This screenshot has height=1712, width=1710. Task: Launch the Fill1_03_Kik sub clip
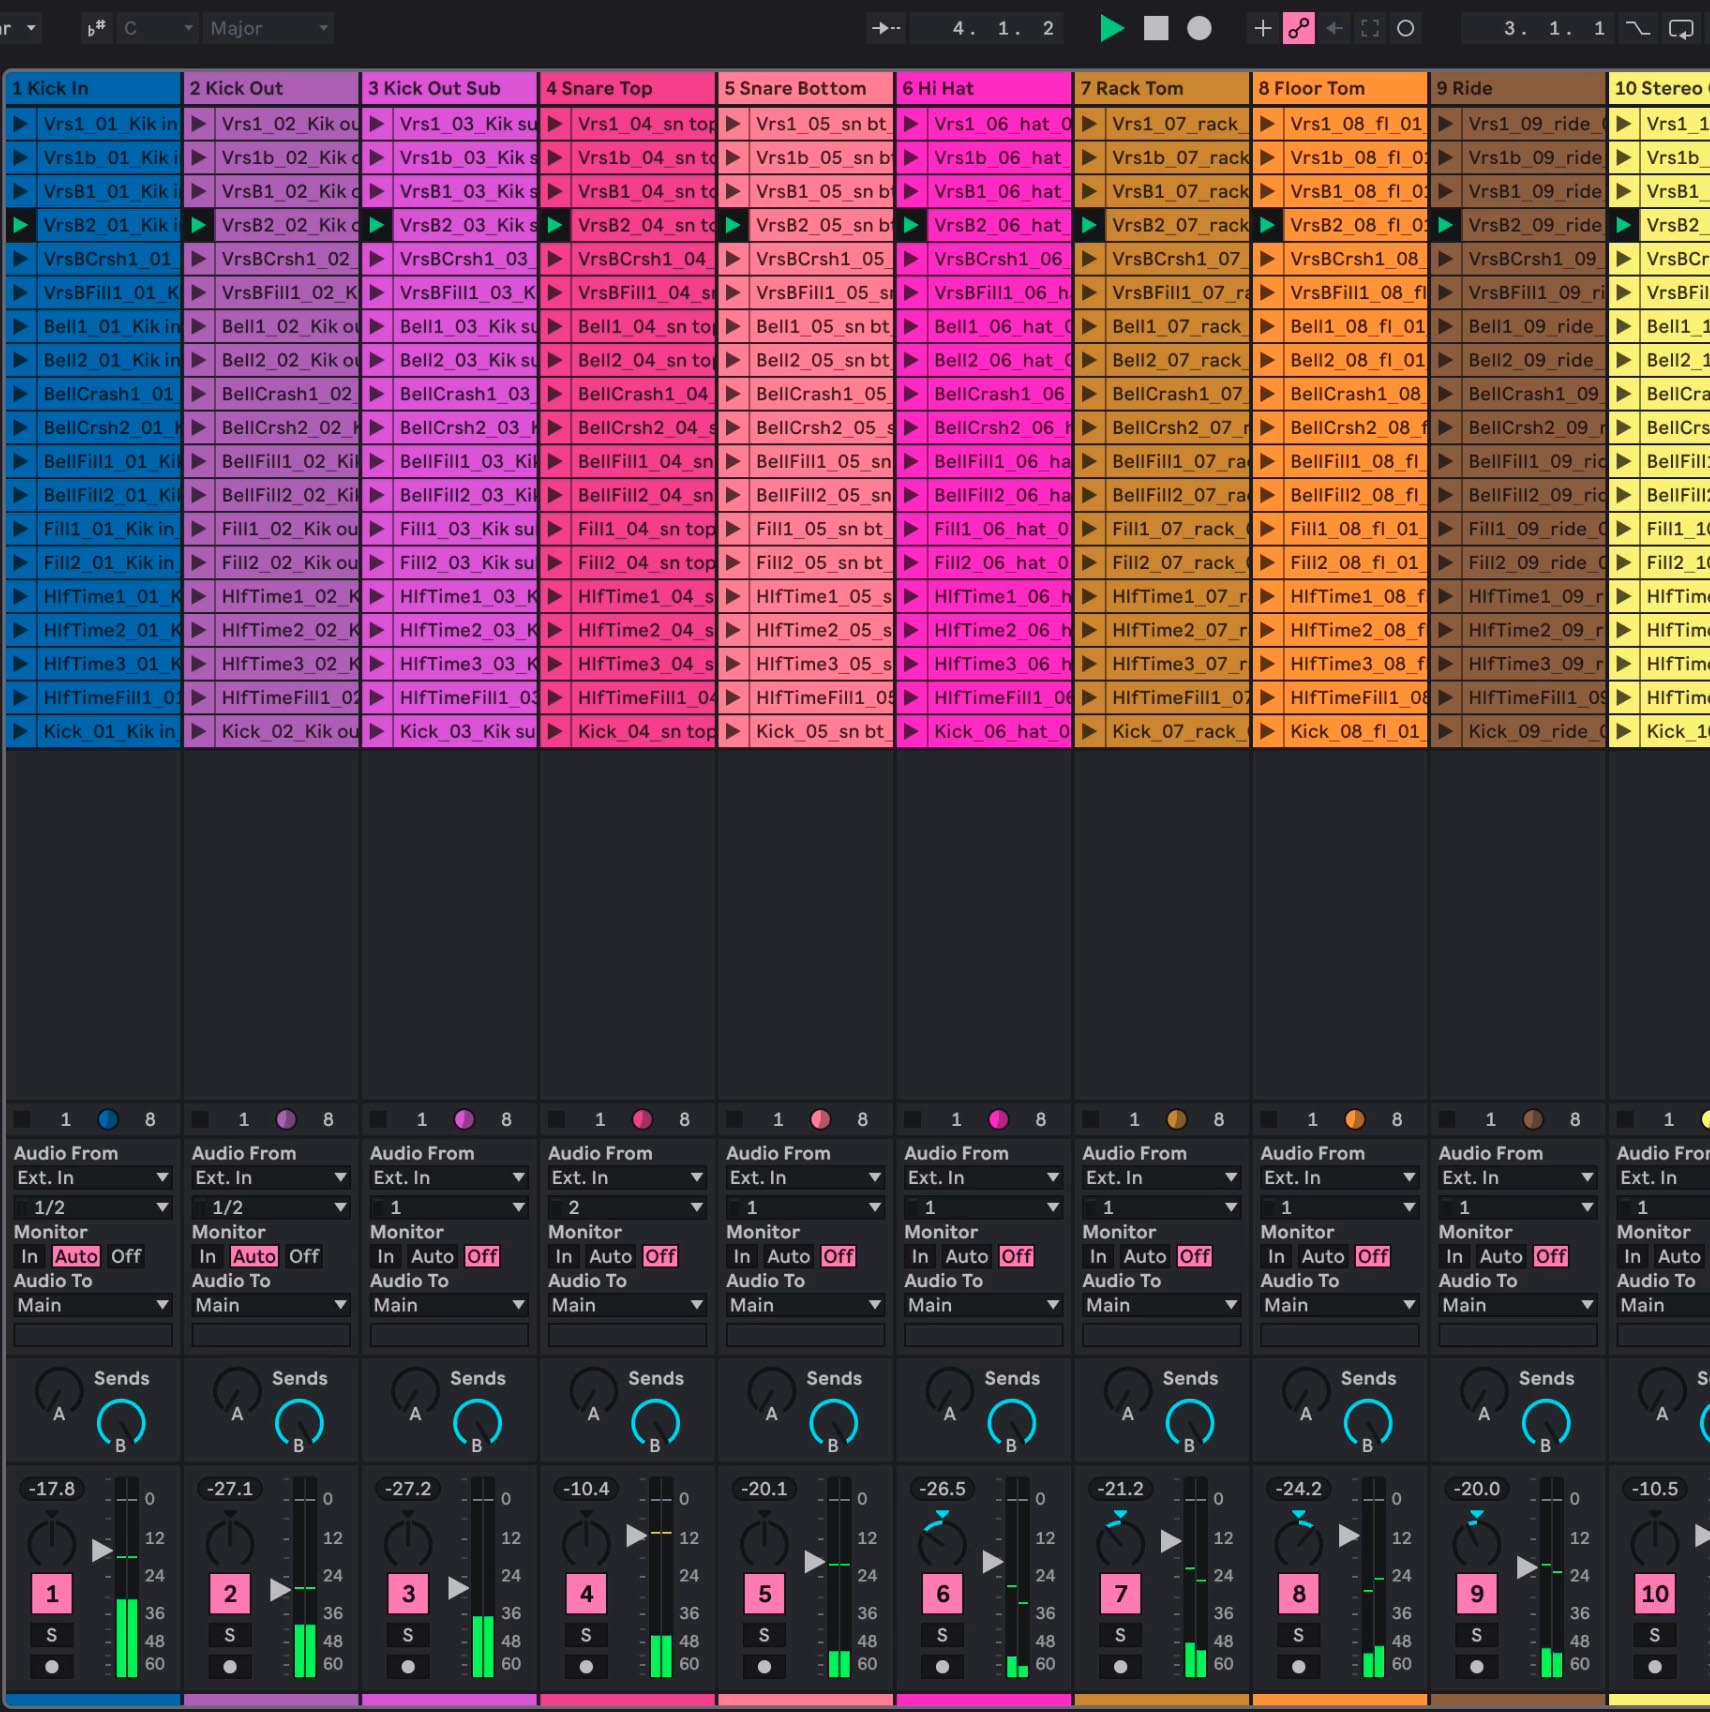(376, 529)
